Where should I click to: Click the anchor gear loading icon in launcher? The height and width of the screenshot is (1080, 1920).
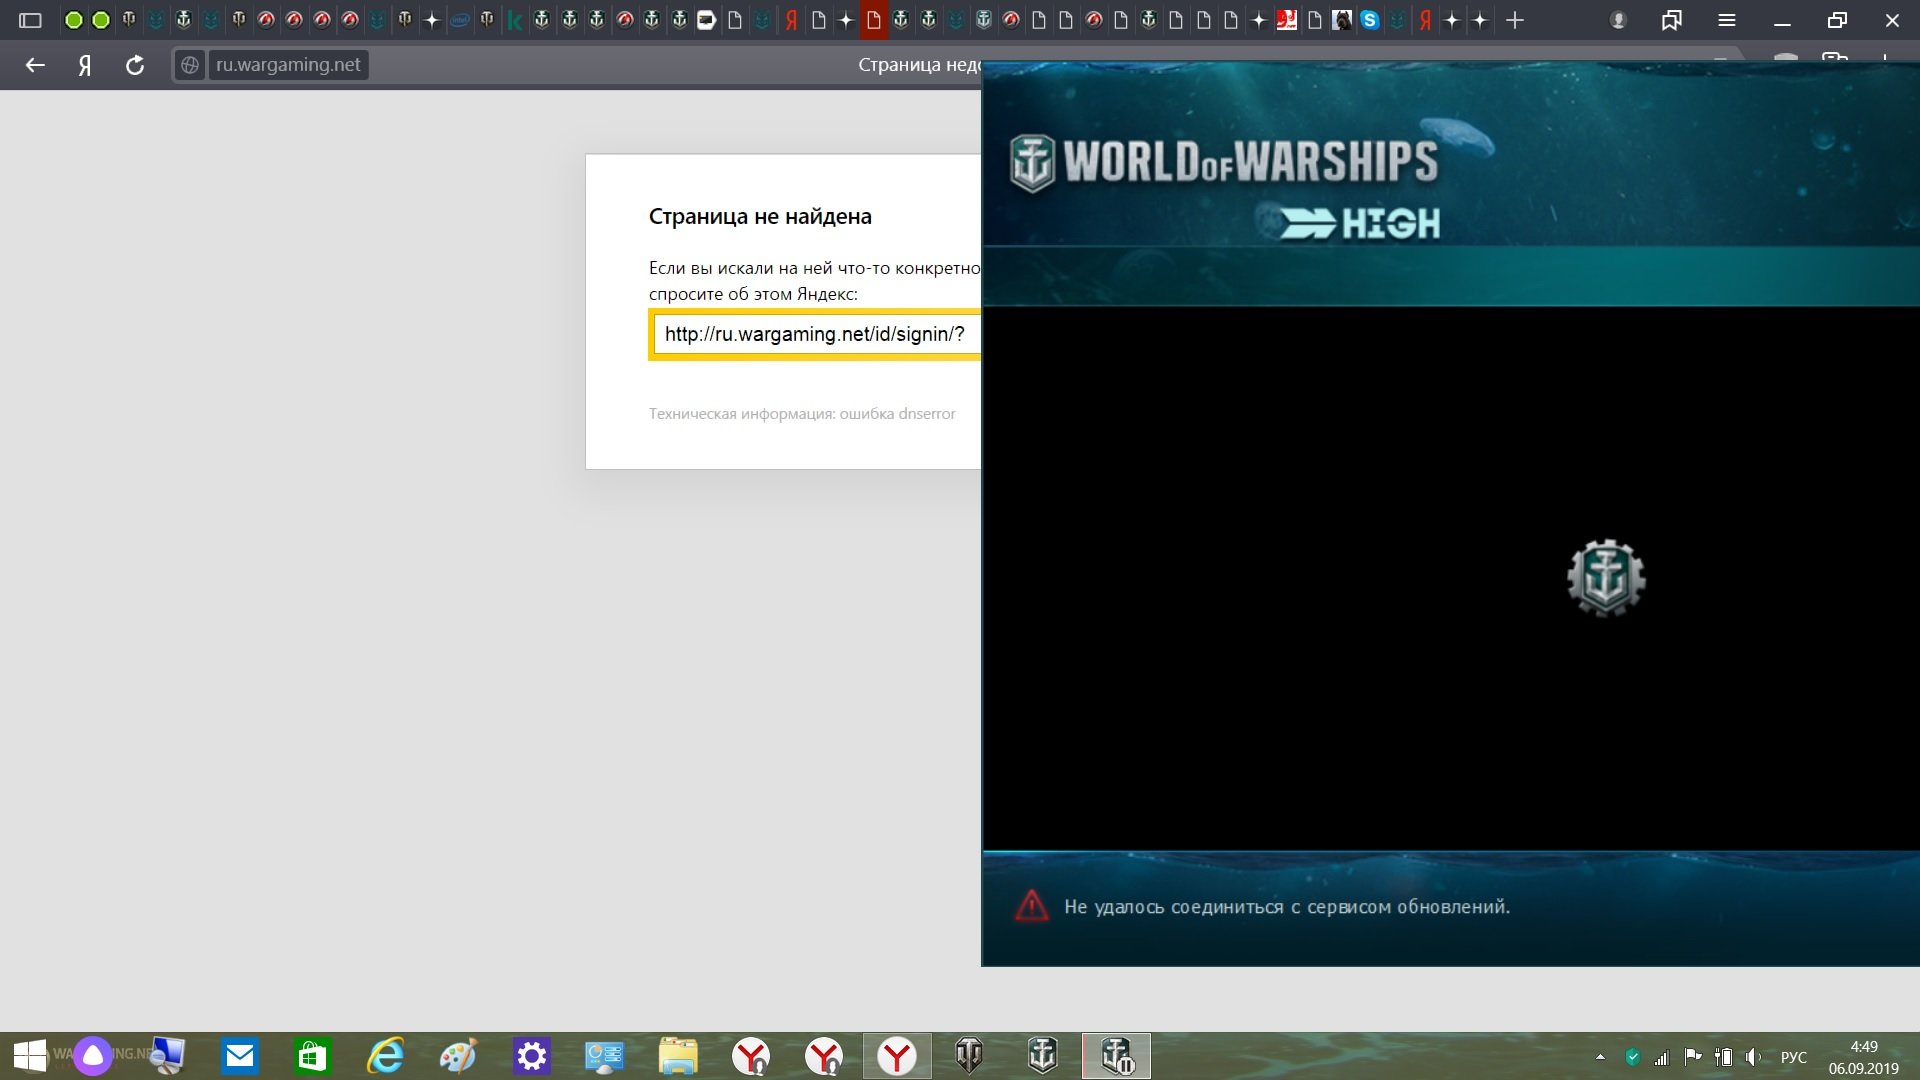[x=1606, y=578]
